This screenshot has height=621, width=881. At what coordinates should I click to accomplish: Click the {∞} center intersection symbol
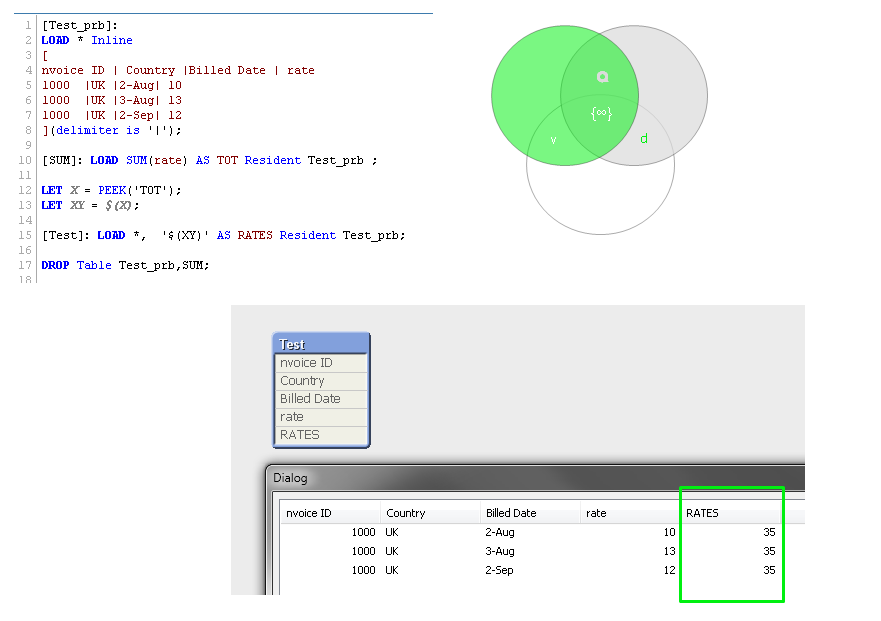(x=600, y=114)
